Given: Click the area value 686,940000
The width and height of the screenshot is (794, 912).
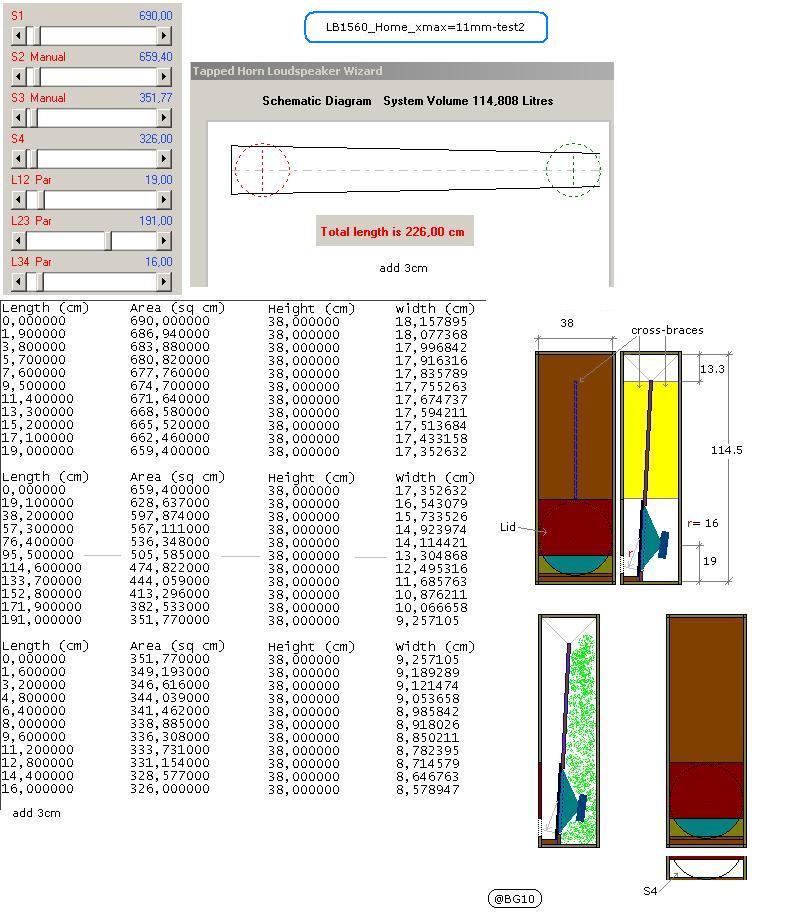Looking at the screenshot, I should (170, 334).
